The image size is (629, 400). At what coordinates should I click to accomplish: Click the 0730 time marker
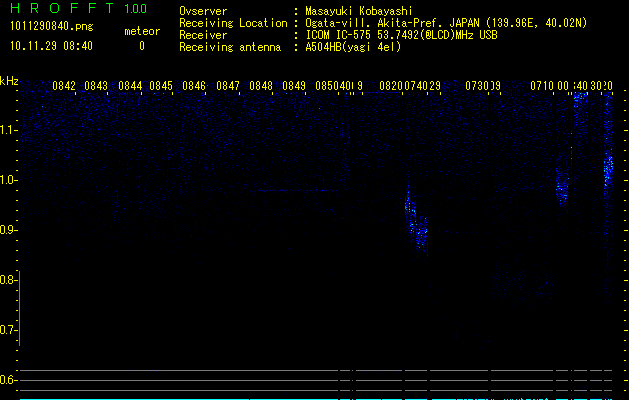coord(477,86)
